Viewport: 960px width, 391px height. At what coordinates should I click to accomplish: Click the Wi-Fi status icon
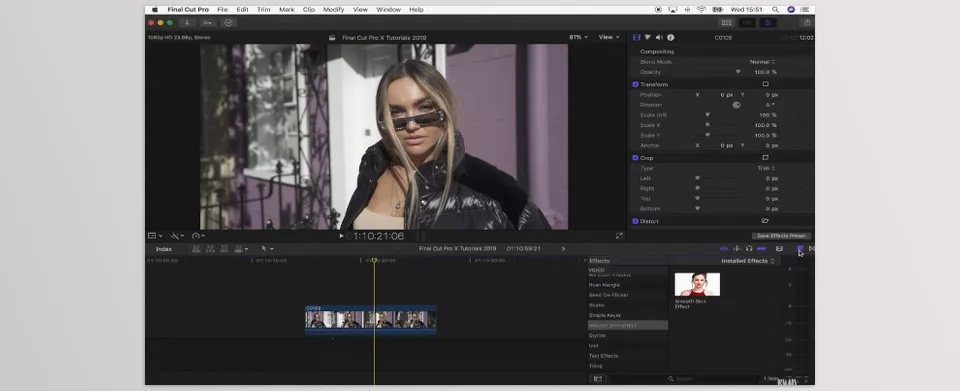[x=702, y=10]
